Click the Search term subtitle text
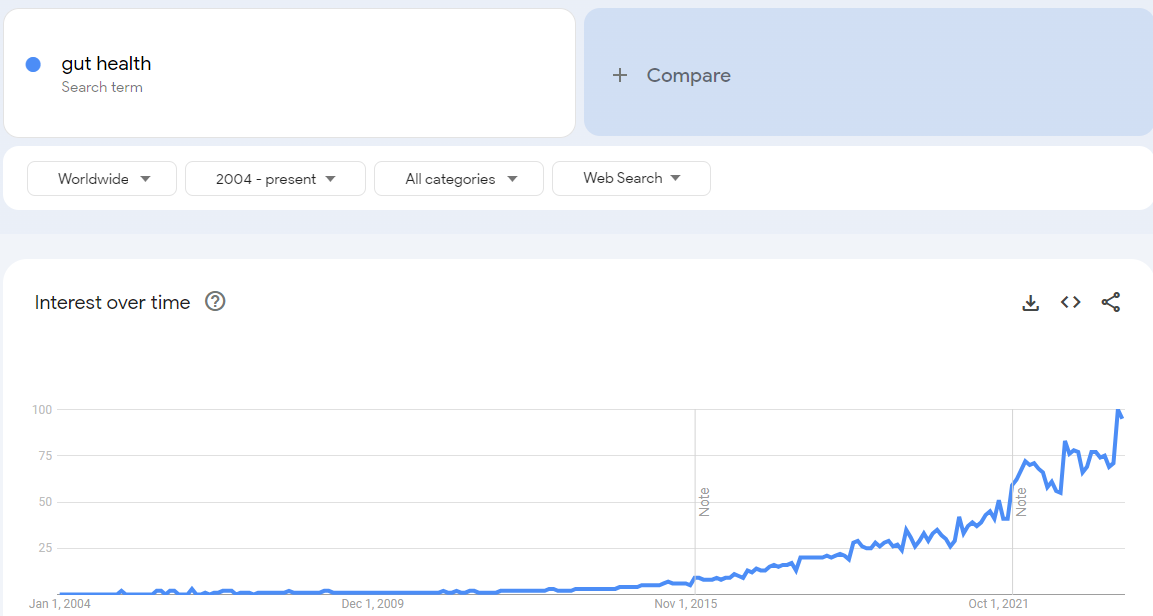The width and height of the screenshot is (1153, 616). (102, 87)
